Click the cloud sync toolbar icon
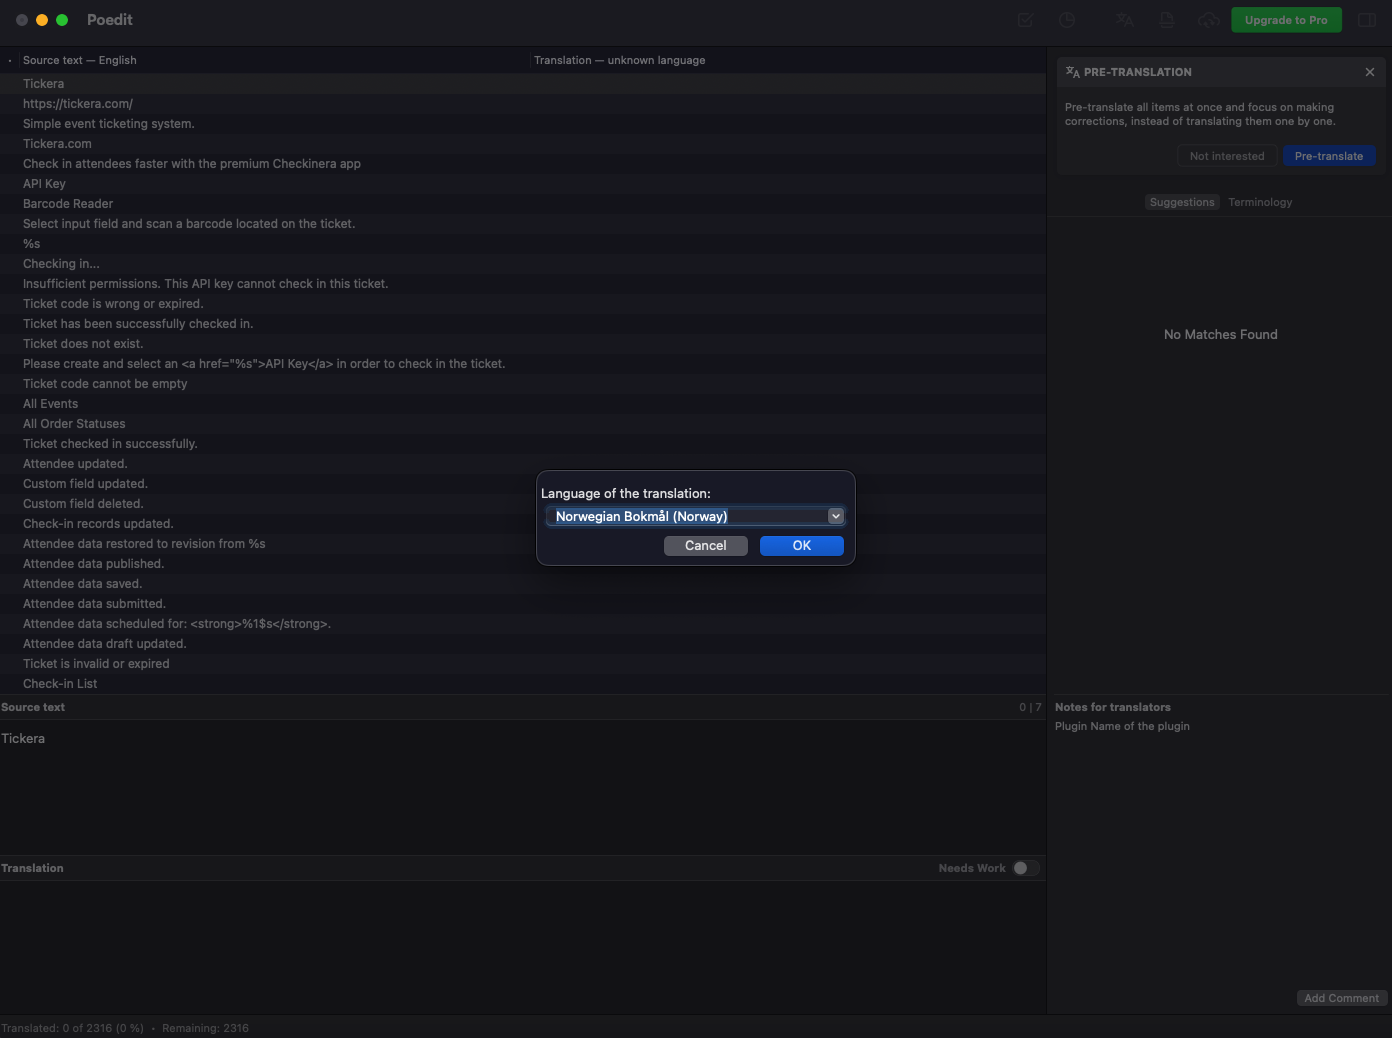Screen dimensions: 1392x1038 point(1209,20)
